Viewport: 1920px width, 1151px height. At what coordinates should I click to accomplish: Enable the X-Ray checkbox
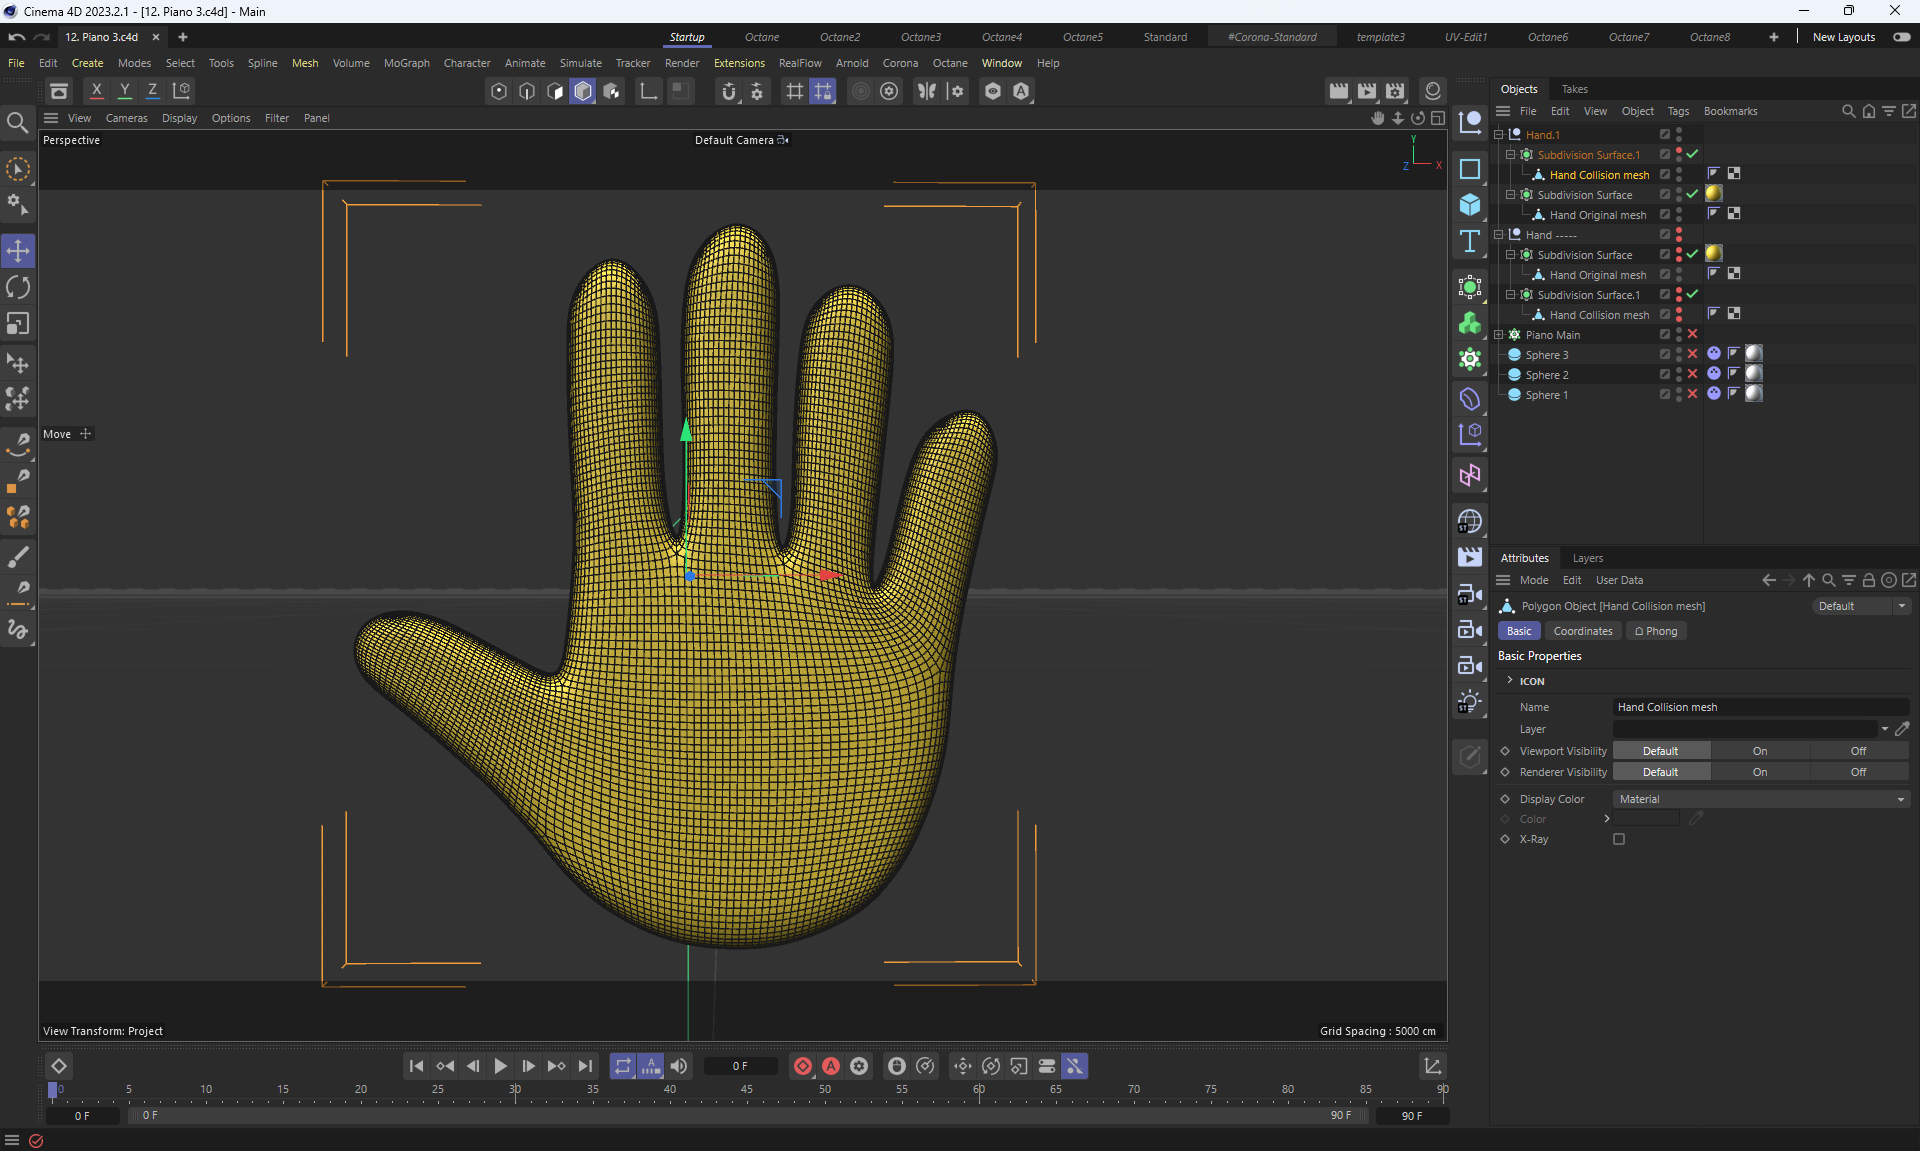coord(1619,839)
